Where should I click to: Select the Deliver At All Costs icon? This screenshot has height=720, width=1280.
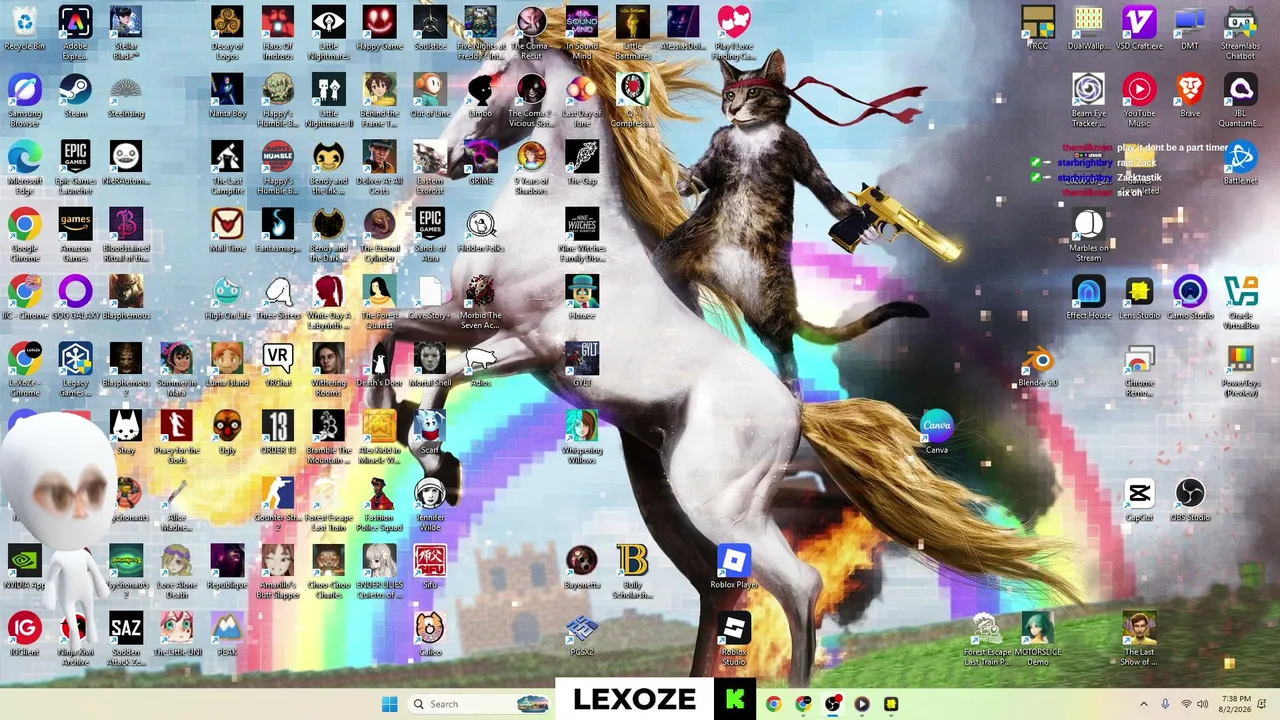[x=379, y=167]
